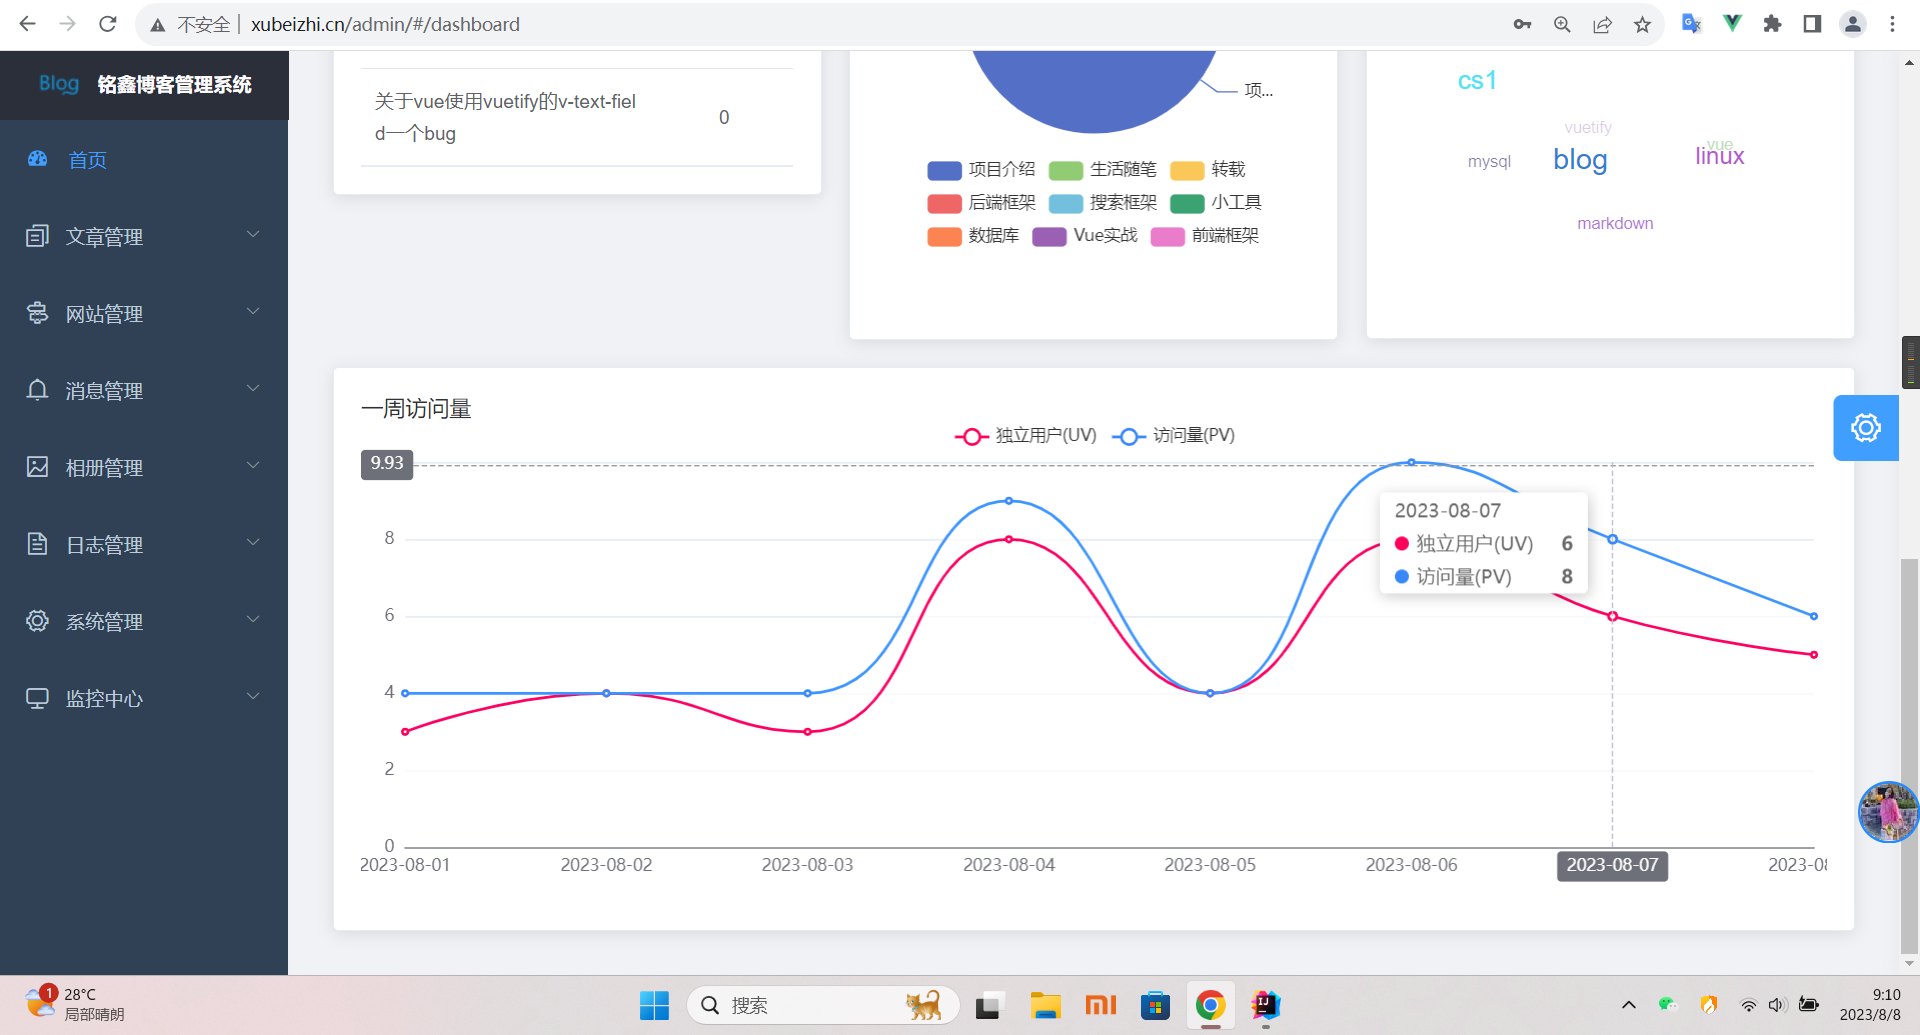The height and width of the screenshot is (1035, 1920).
Task: Open the 系统管理 menu label
Action: (104, 622)
